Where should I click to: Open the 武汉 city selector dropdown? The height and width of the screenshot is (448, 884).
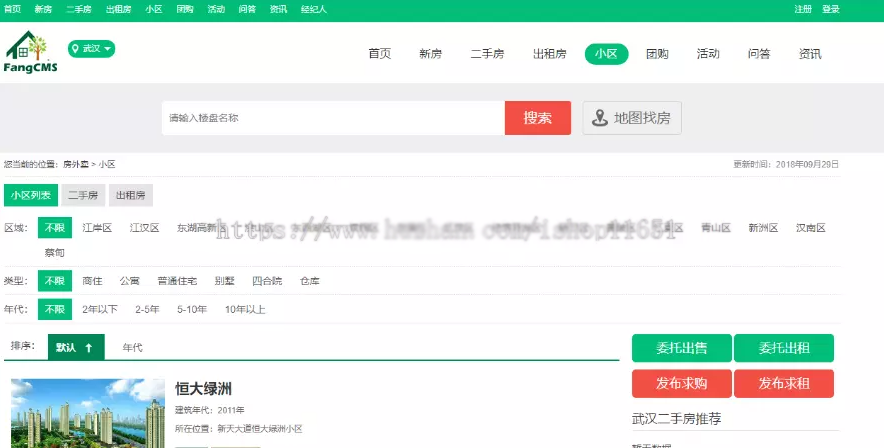pos(91,49)
